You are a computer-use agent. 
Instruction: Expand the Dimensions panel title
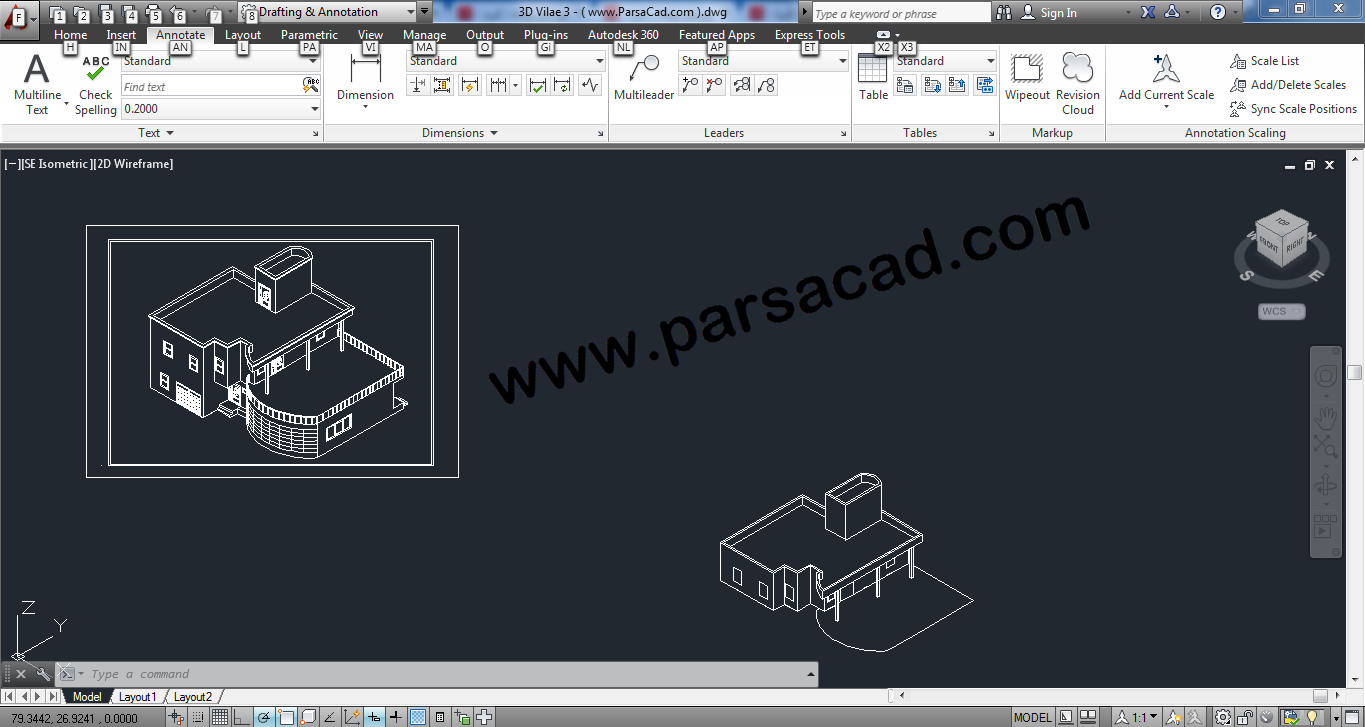pyautogui.click(x=460, y=133)
